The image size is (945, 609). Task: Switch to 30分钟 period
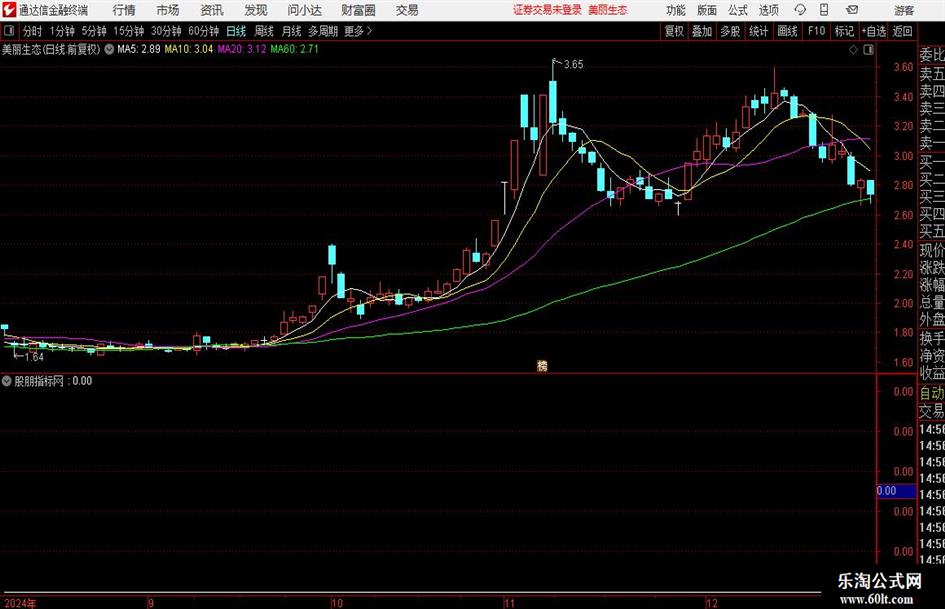166,31
